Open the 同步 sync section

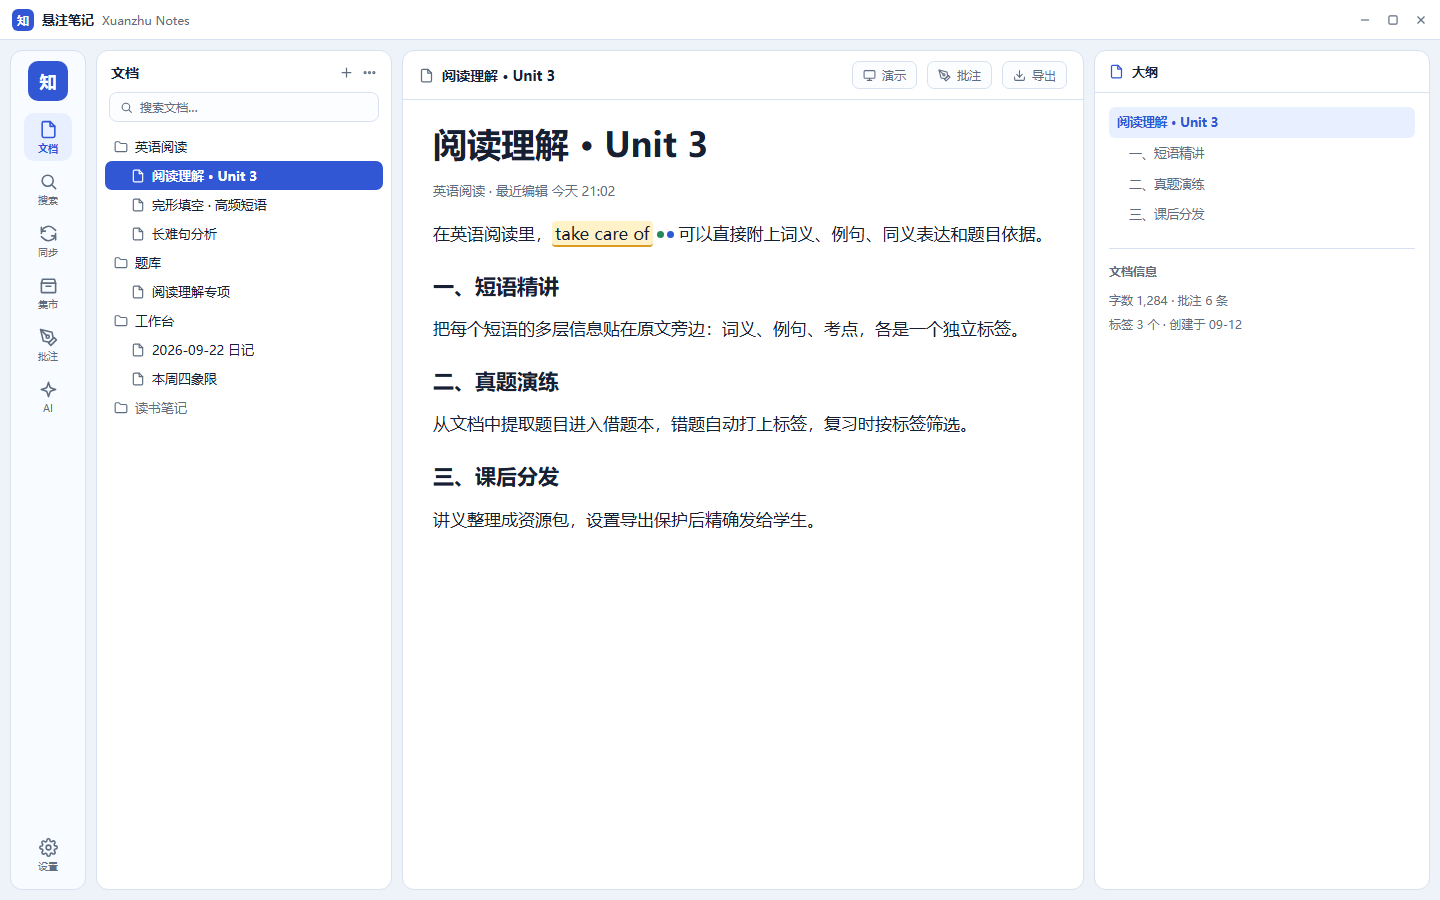point(48,241)
